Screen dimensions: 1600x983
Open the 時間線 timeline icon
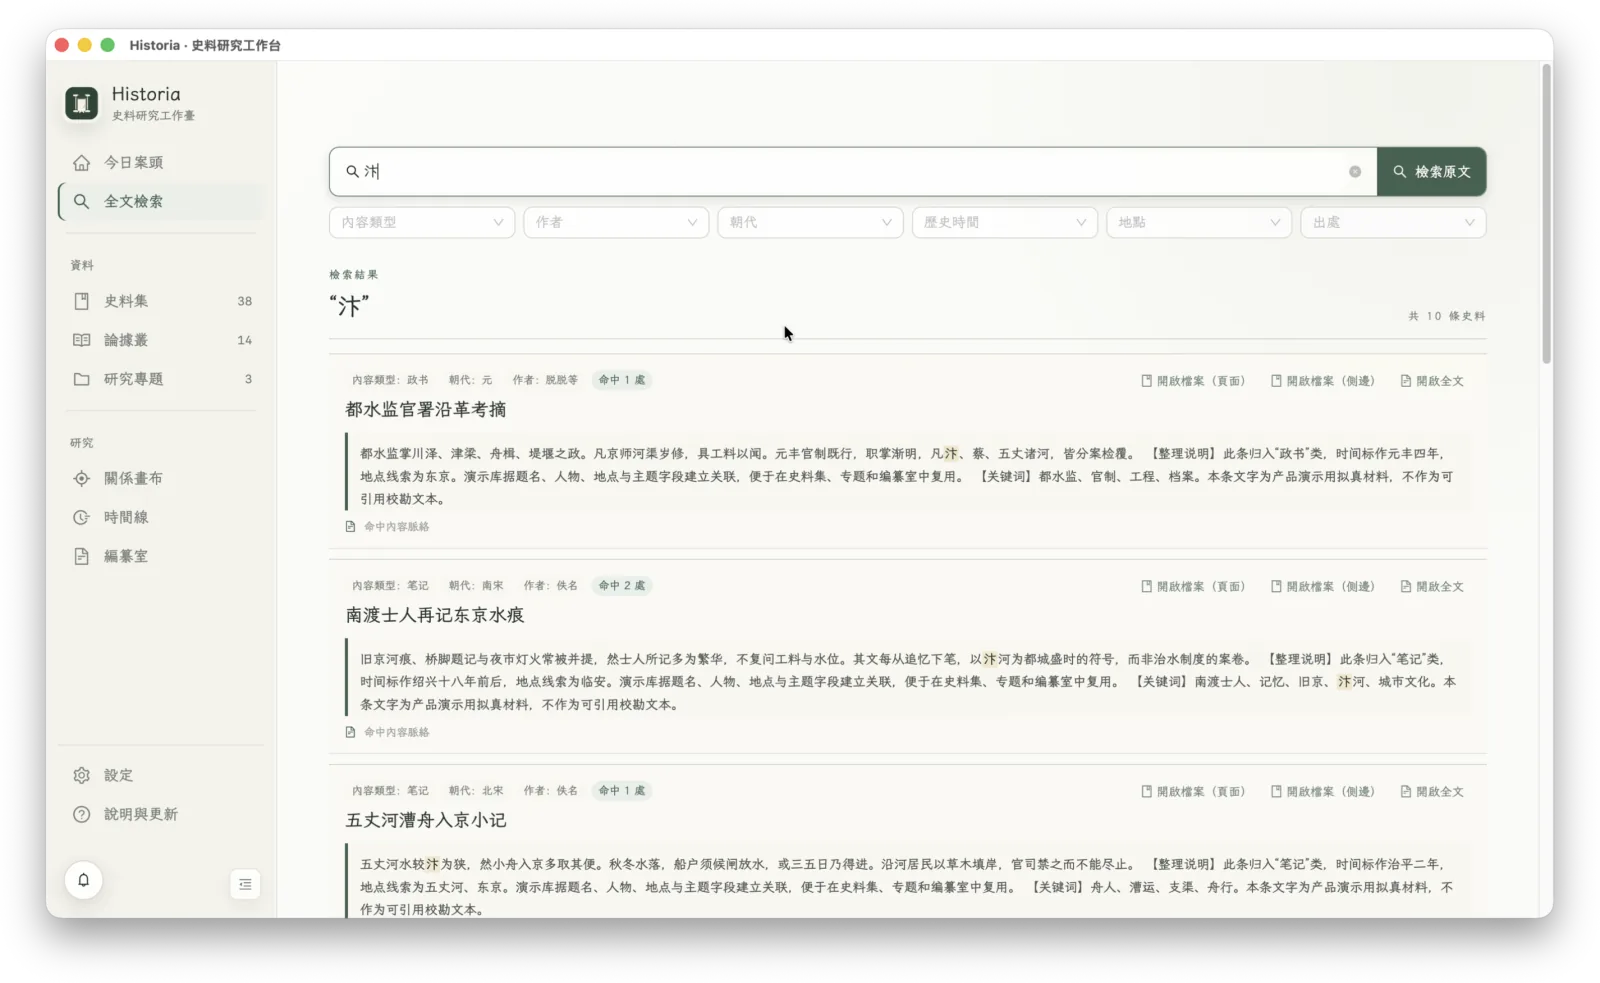pyautogui.click(x=82, y=517)
